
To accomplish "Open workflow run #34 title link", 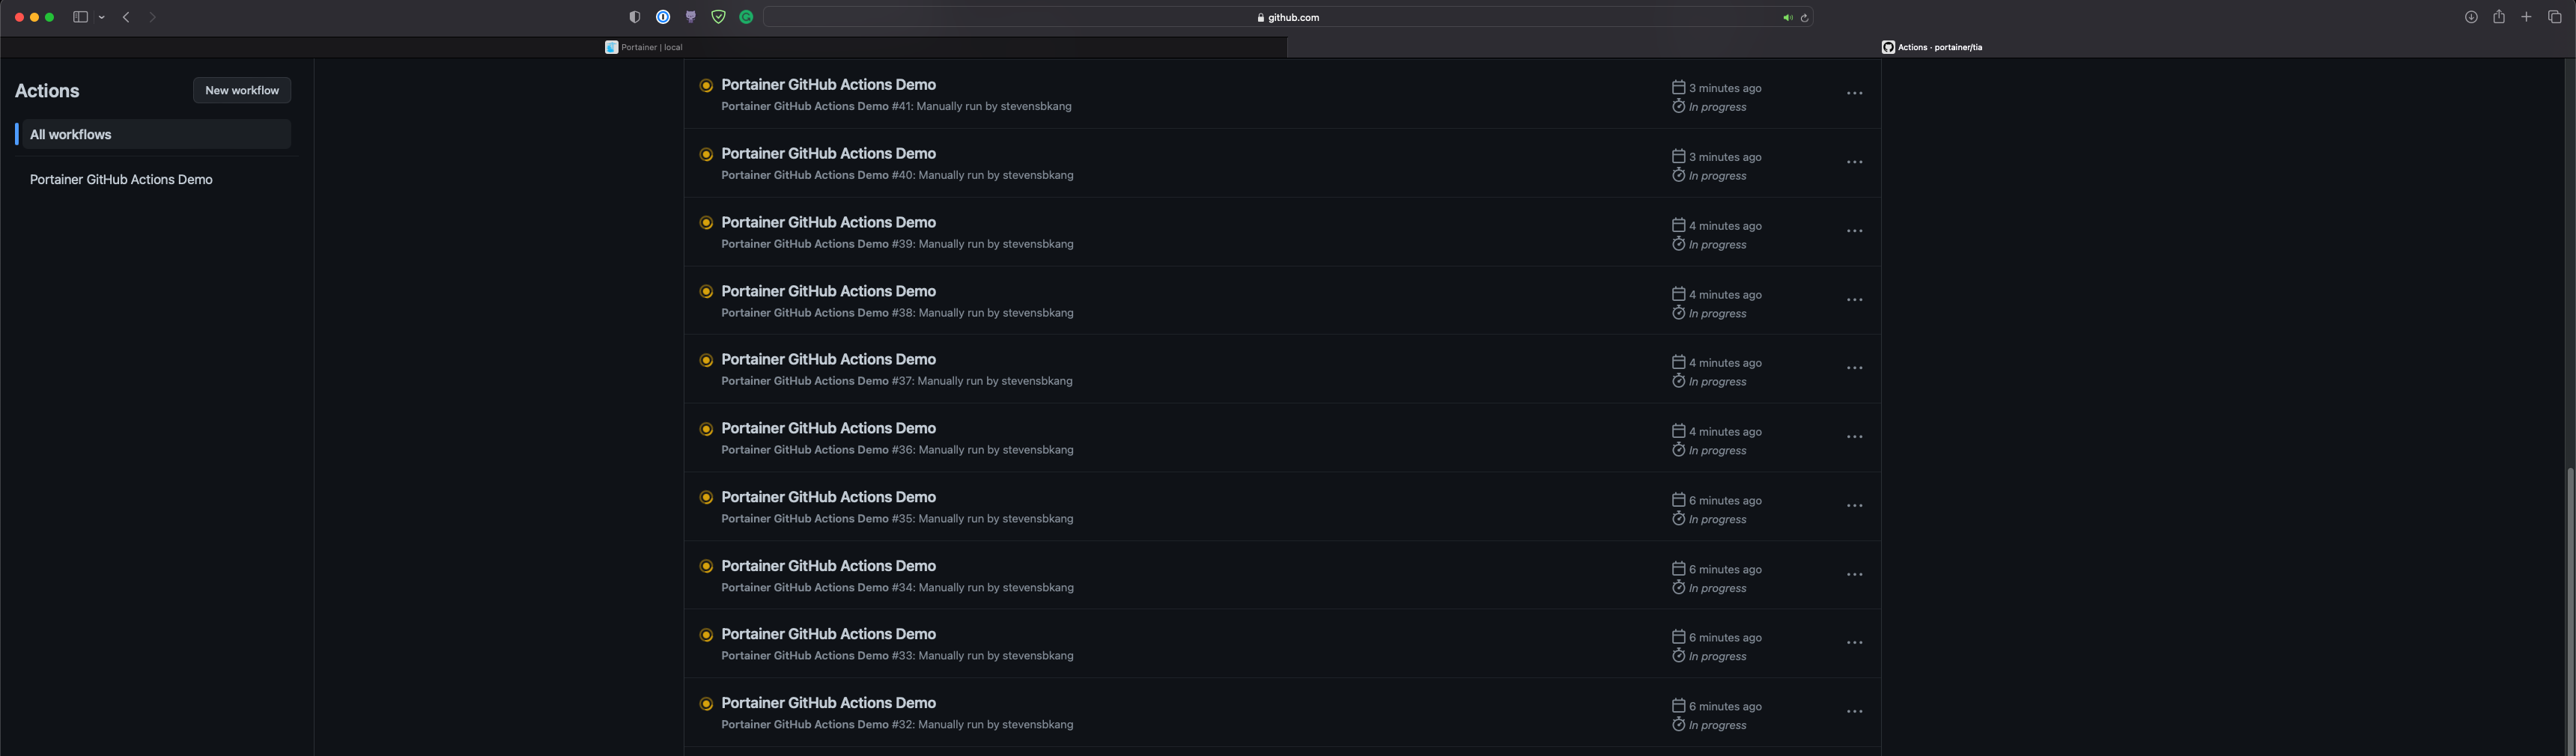I will pos(828,566).
